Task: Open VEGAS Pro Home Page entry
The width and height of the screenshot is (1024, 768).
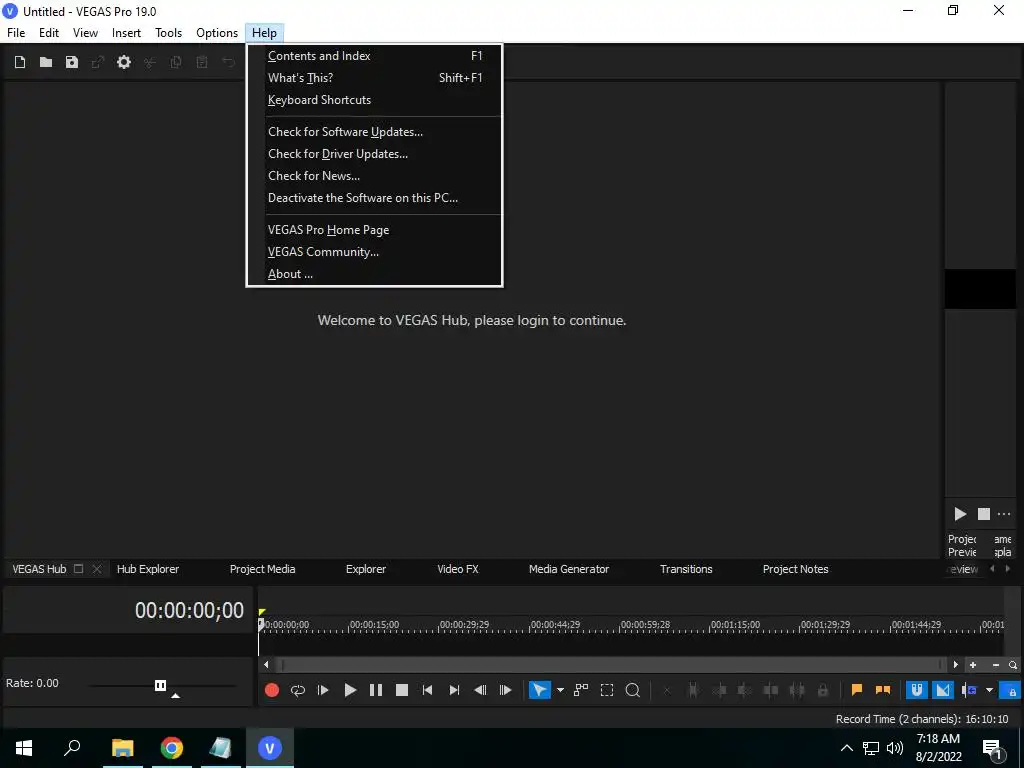Action: click(x=374, y=230)
